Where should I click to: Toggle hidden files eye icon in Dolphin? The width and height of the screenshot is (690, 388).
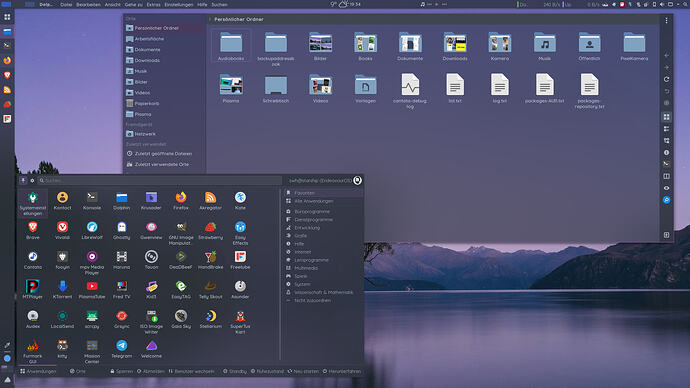point(666,188)
